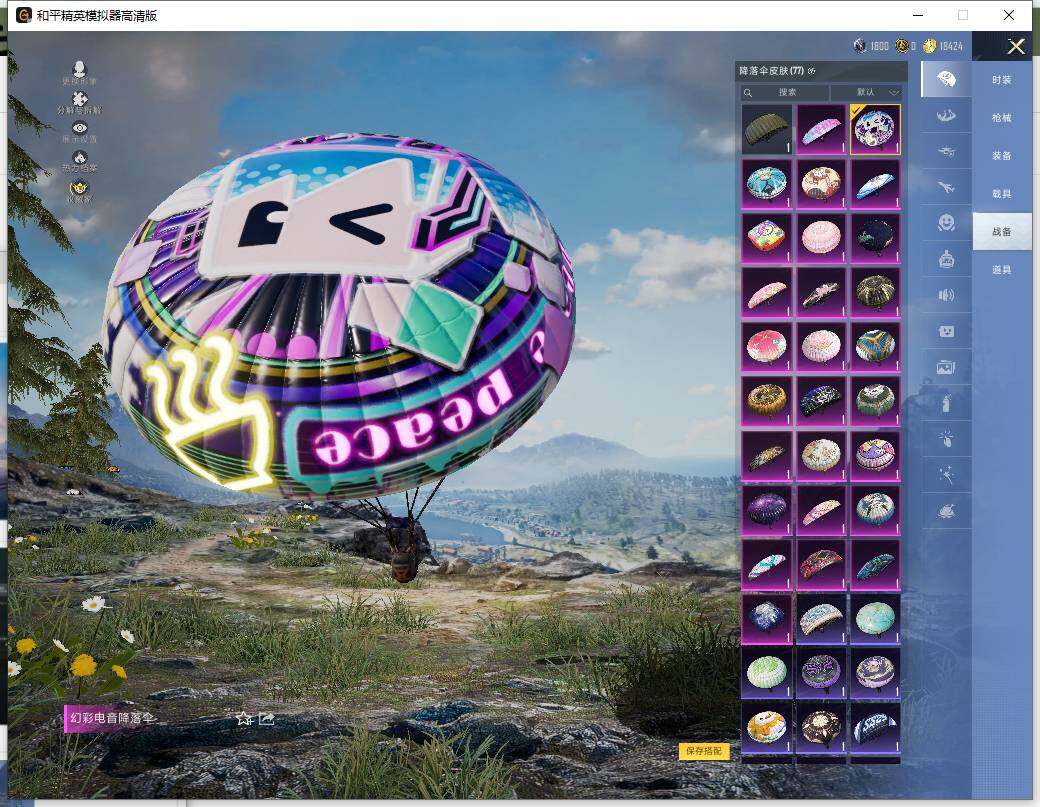Select the picture gallery category icon
The height and width of the screenshot is (807, 1040).
click(x=946, y=367)
